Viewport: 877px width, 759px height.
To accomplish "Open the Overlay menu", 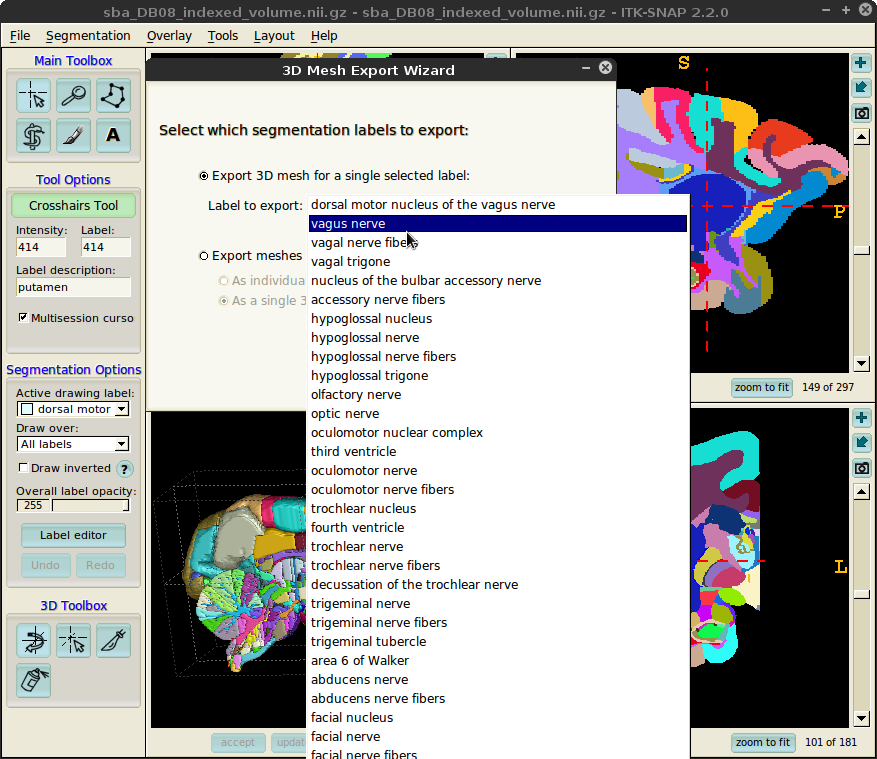I will pos(169,36).
